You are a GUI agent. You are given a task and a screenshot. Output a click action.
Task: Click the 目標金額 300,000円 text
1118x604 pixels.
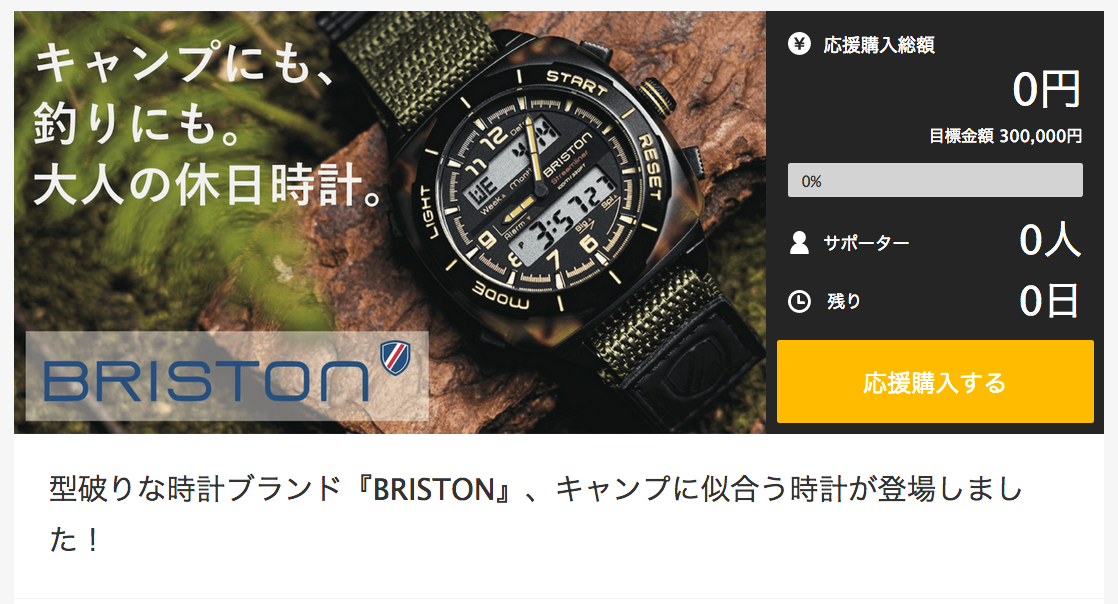(x=1005, y=135)
